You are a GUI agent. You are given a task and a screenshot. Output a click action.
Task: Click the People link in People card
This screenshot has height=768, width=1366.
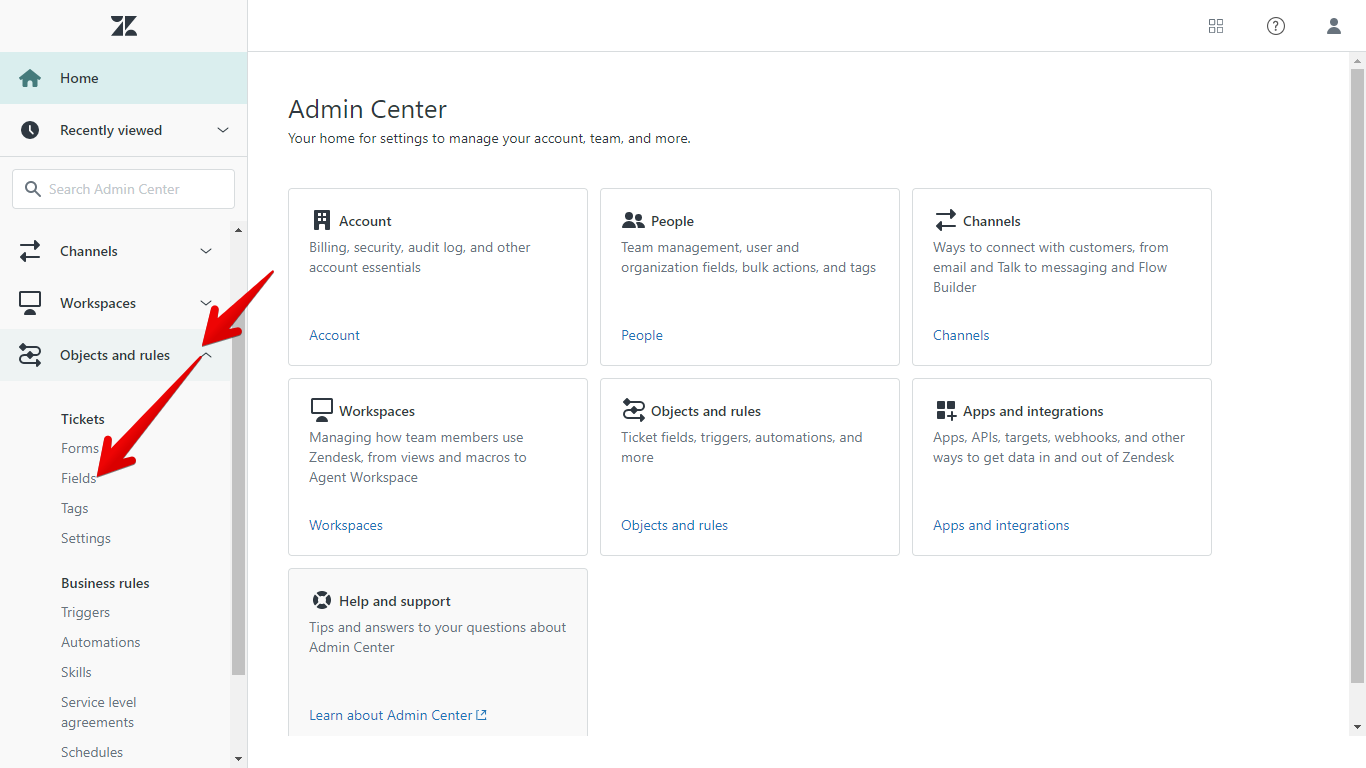point(642,335)
